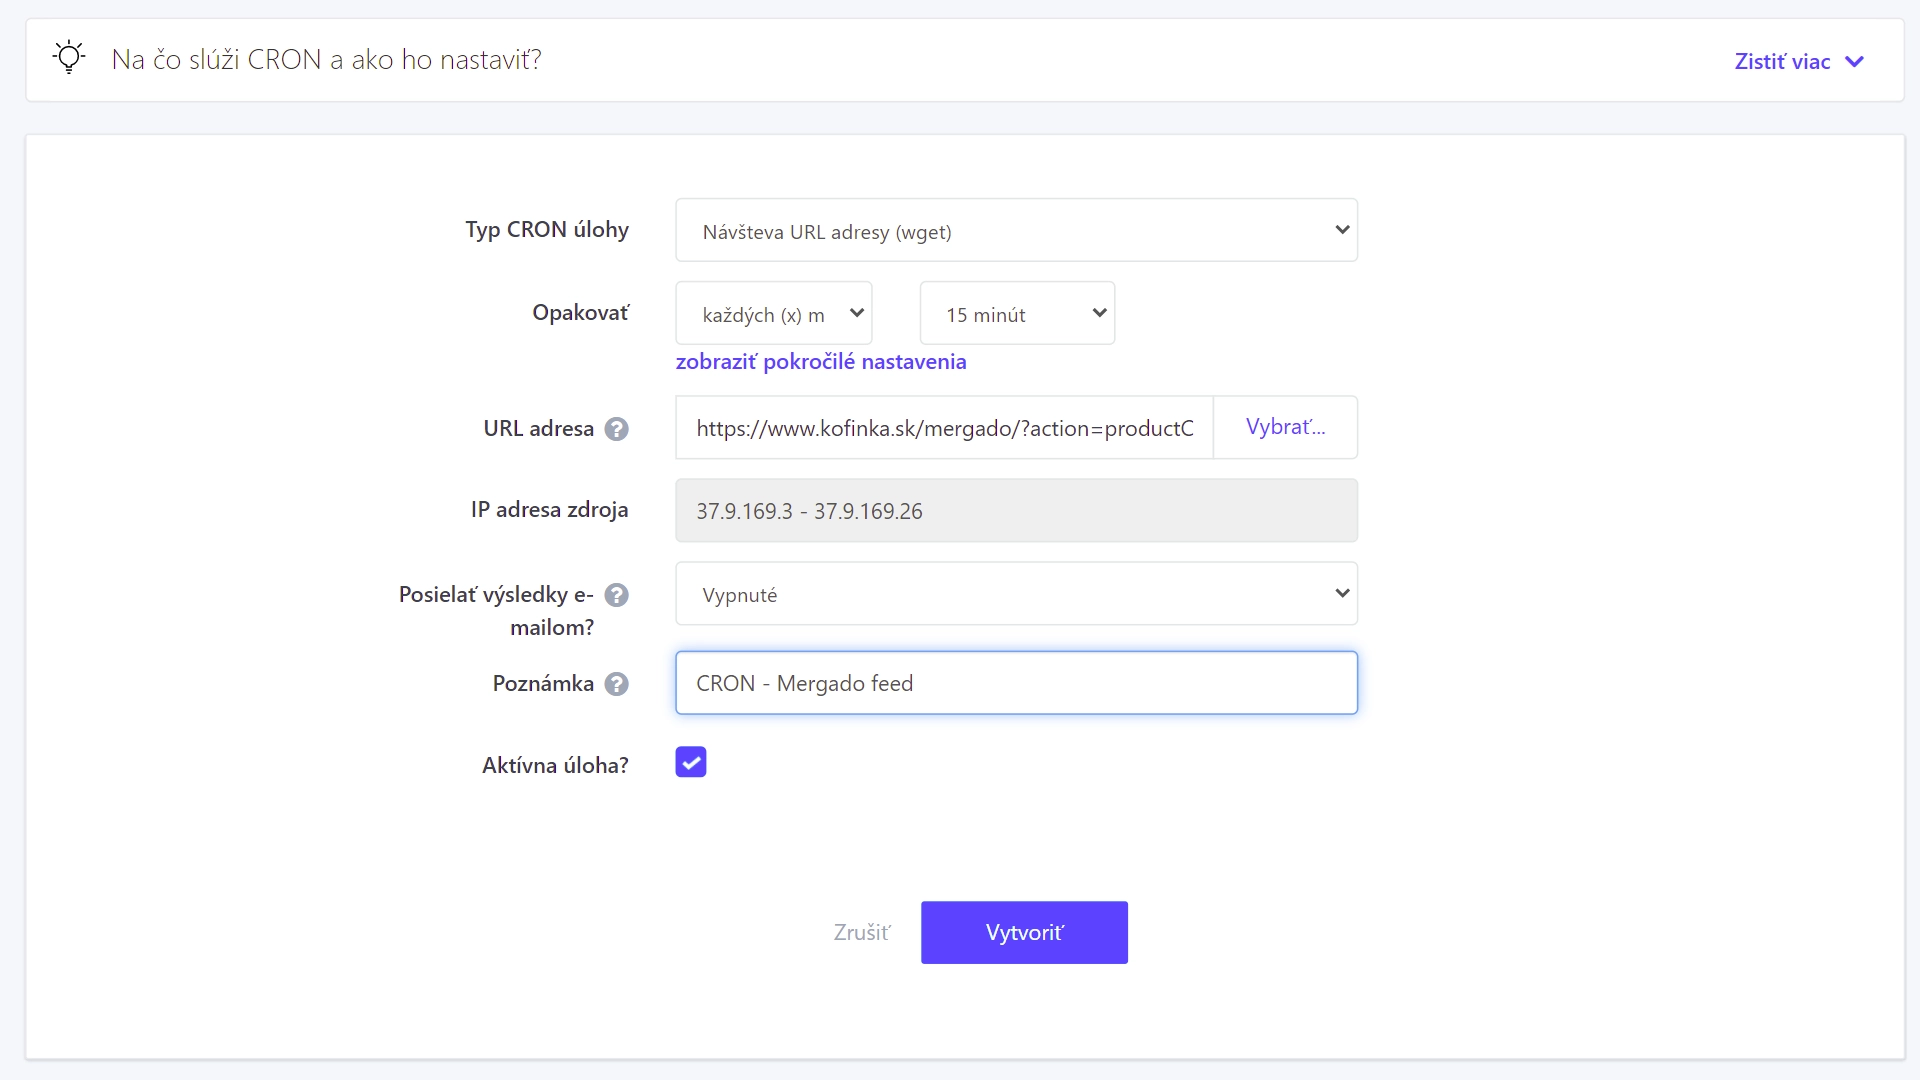Uncheck the Aktívna úloha checkbox
The height and width of the screenshot is (1080, 1920).
point(691,762)
